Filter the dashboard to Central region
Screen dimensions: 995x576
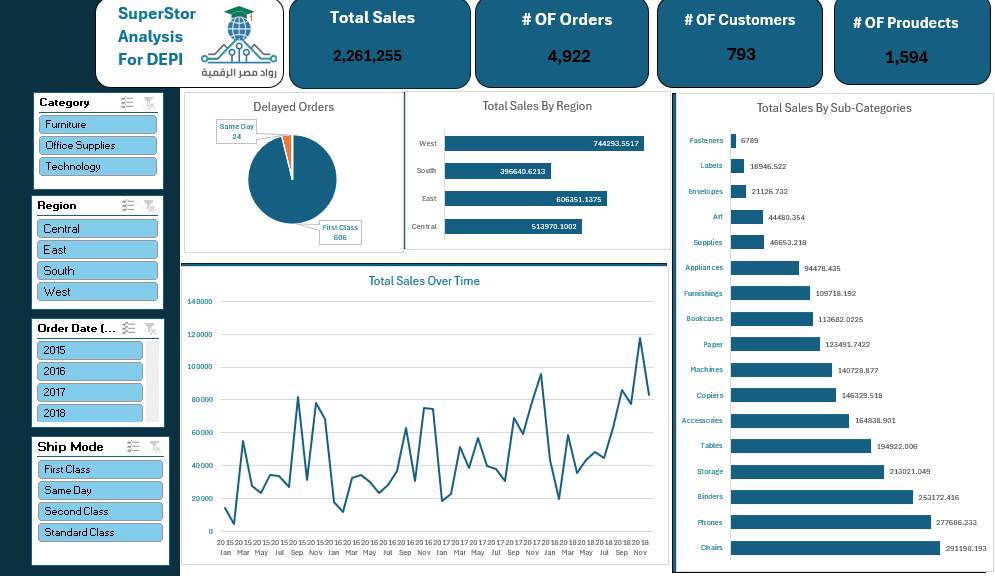(98, 228)
